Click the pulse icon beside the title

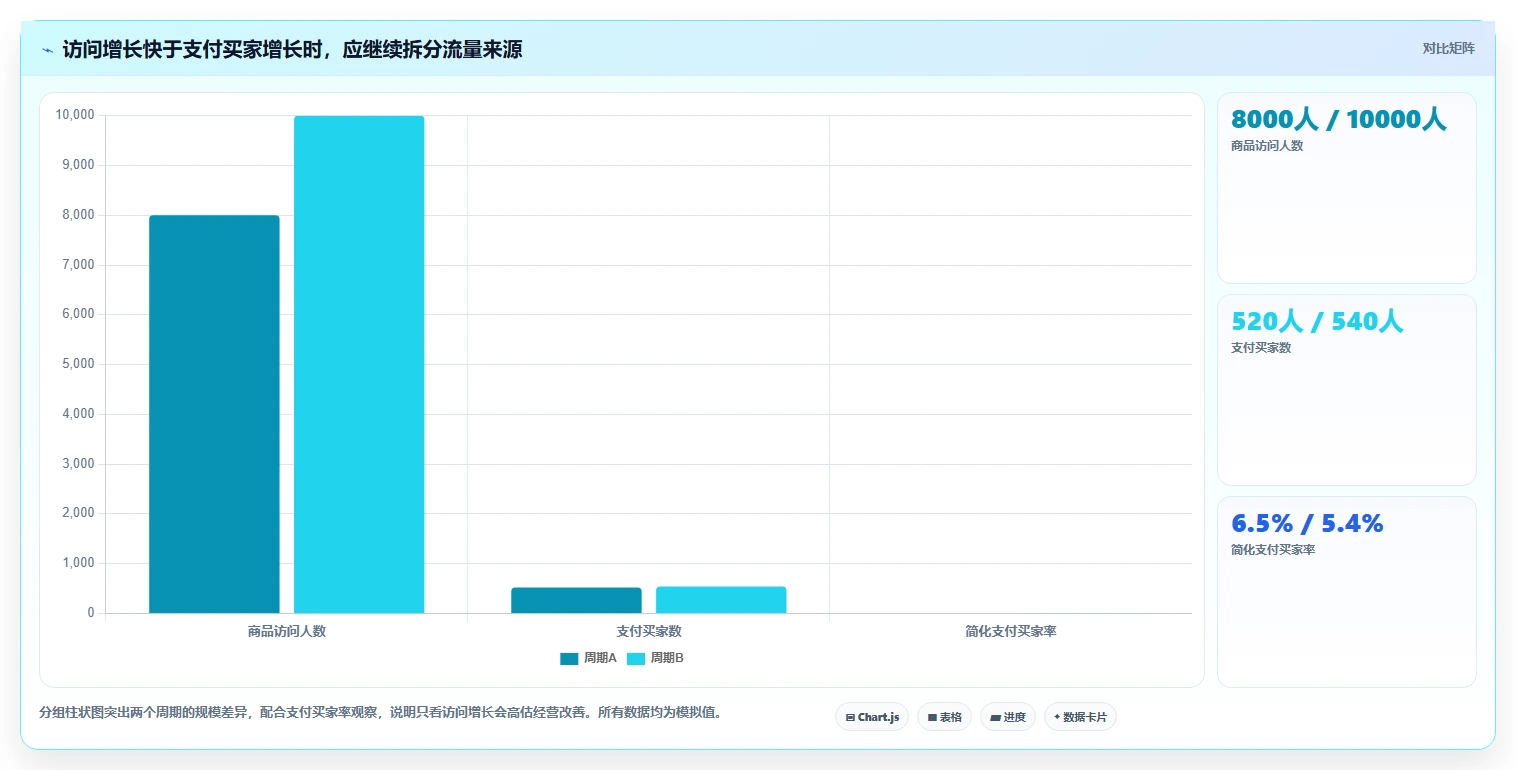coord(47,50)
